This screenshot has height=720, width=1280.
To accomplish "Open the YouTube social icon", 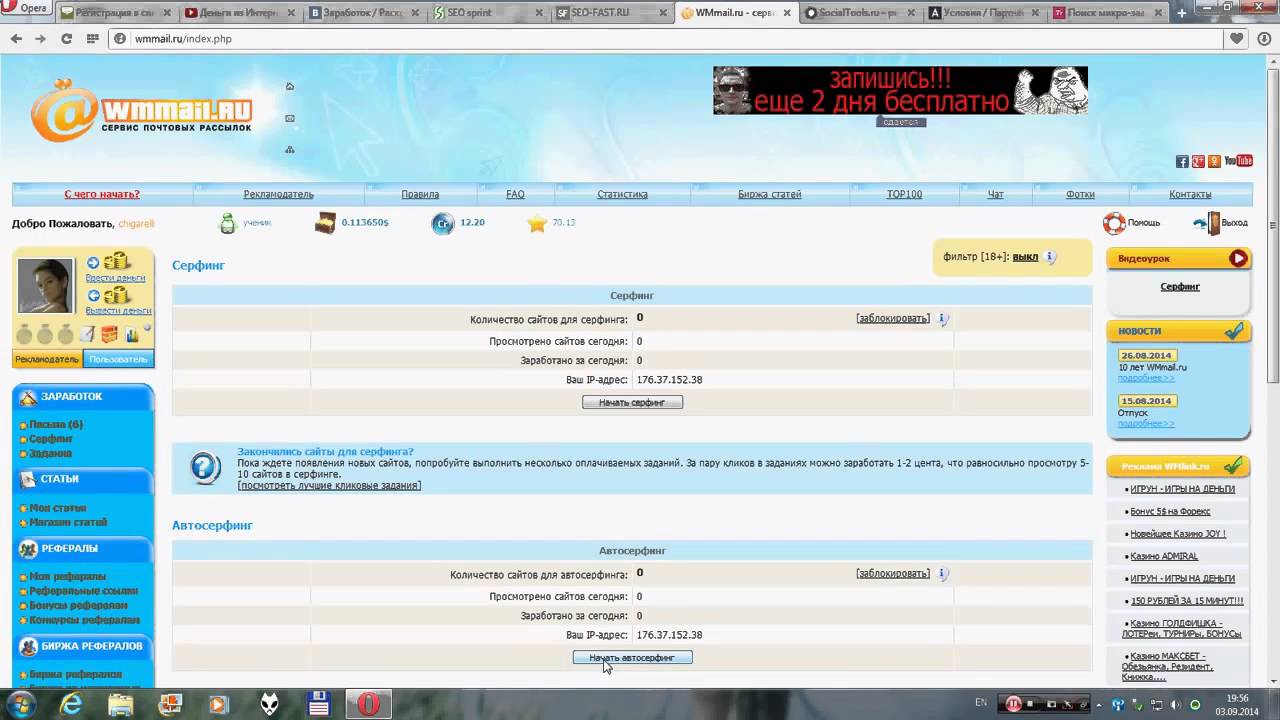I will [x=1238, y=161].
